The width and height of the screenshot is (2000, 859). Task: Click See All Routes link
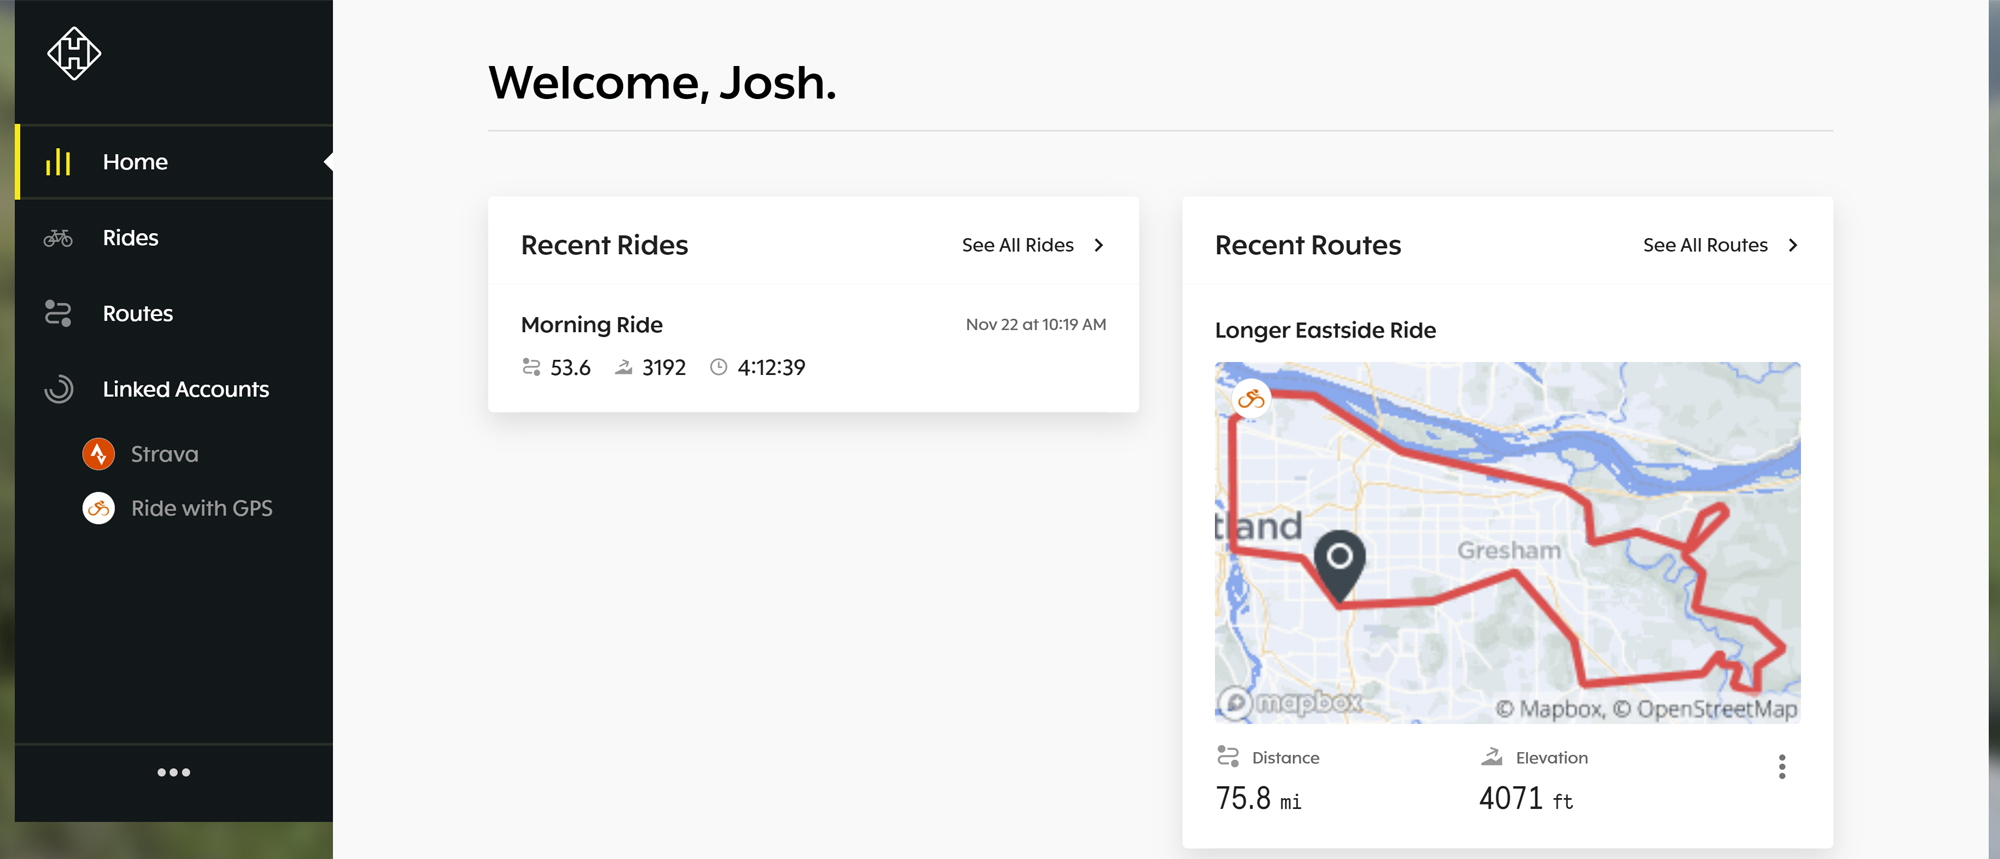(x=1705, y=245)
